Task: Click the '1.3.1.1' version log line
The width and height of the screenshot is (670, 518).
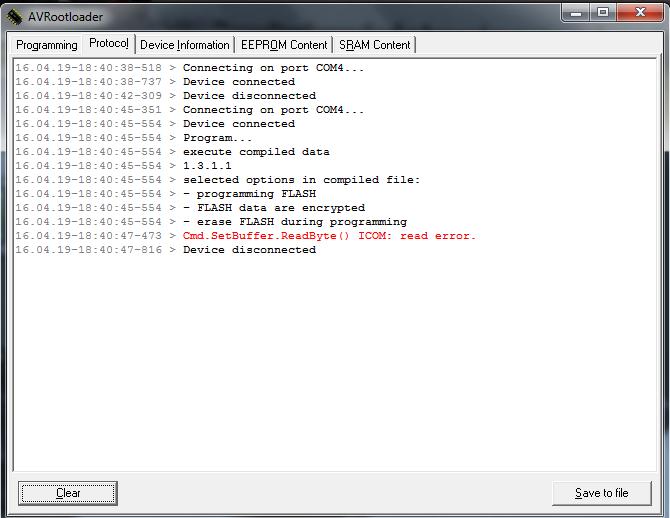Action: (x=123, y=166)
